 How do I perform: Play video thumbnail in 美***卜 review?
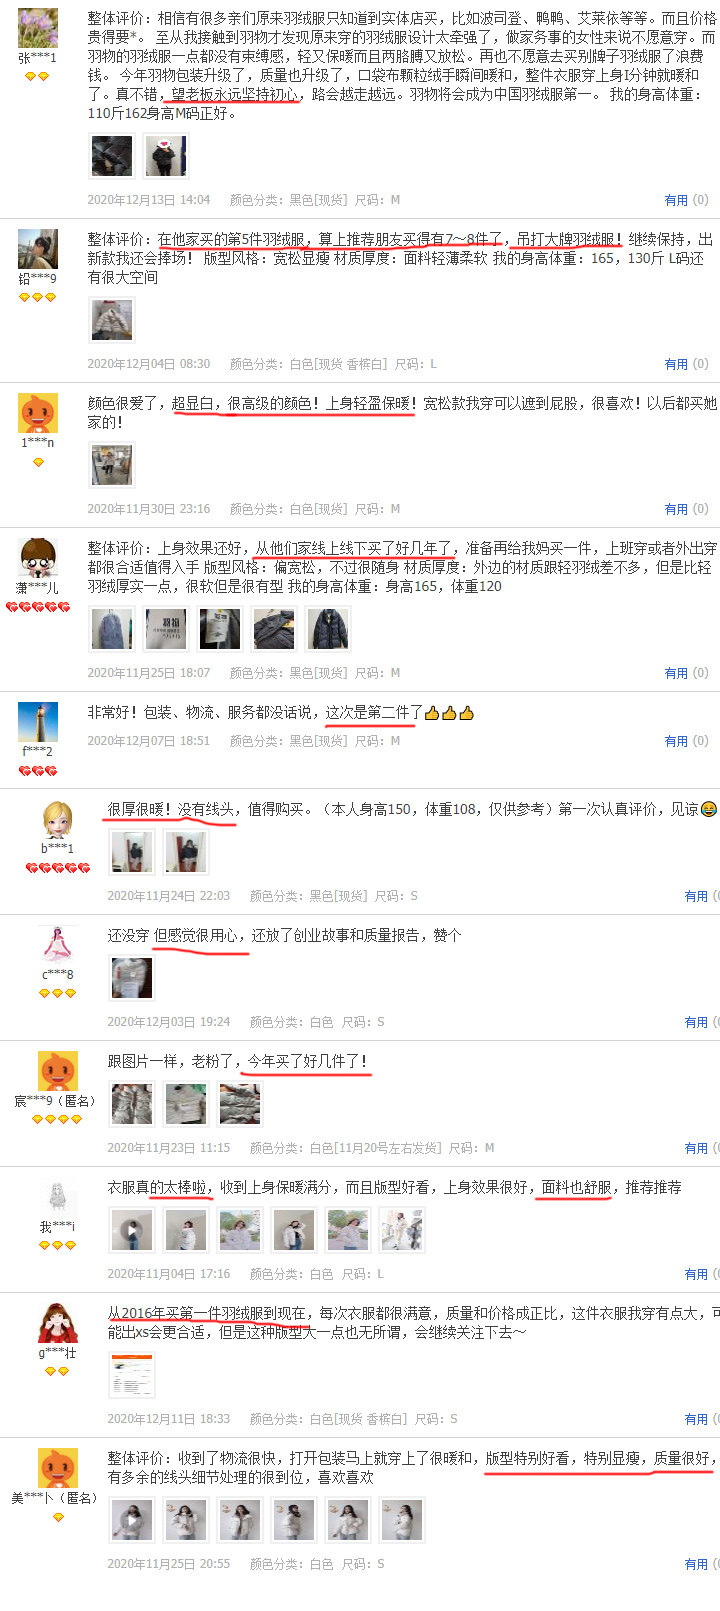[132, 1520]
